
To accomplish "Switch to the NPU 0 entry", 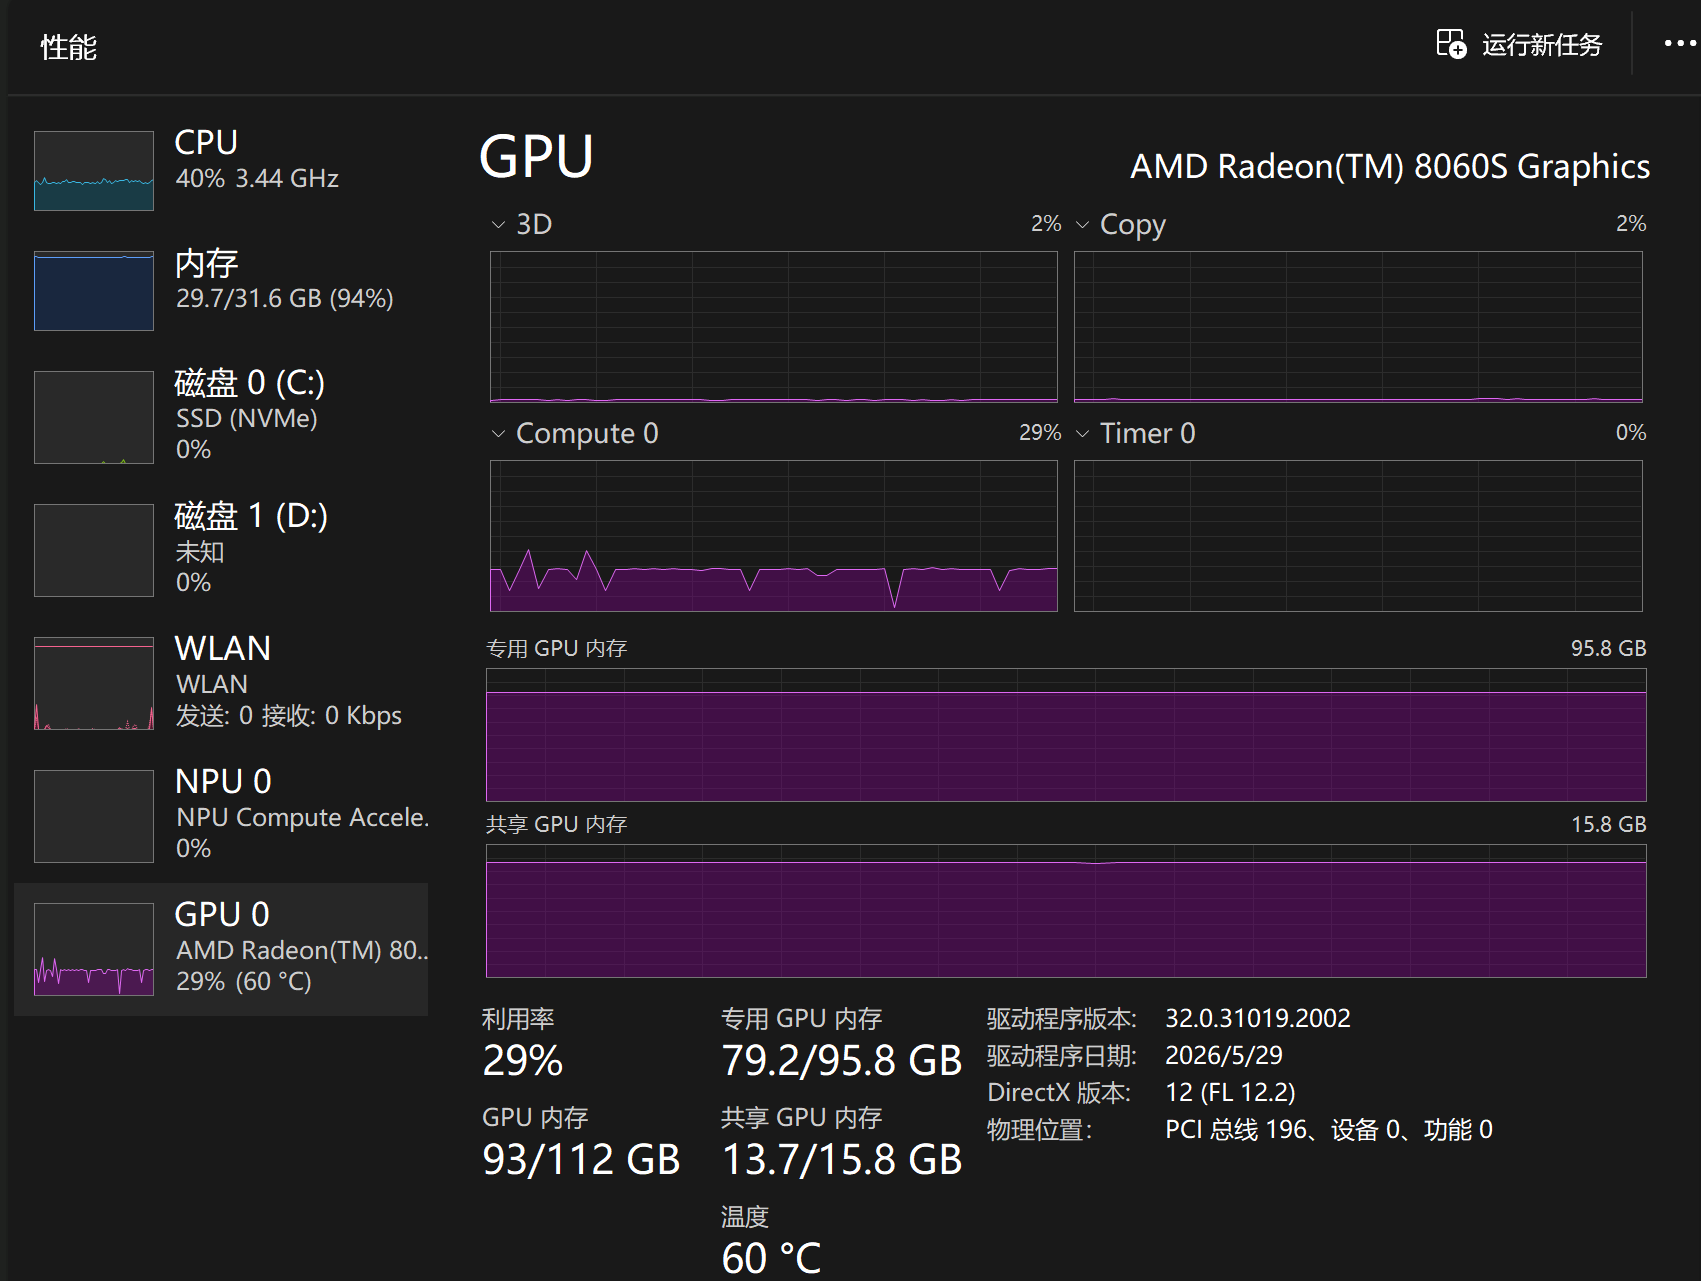I will (221, 816).
